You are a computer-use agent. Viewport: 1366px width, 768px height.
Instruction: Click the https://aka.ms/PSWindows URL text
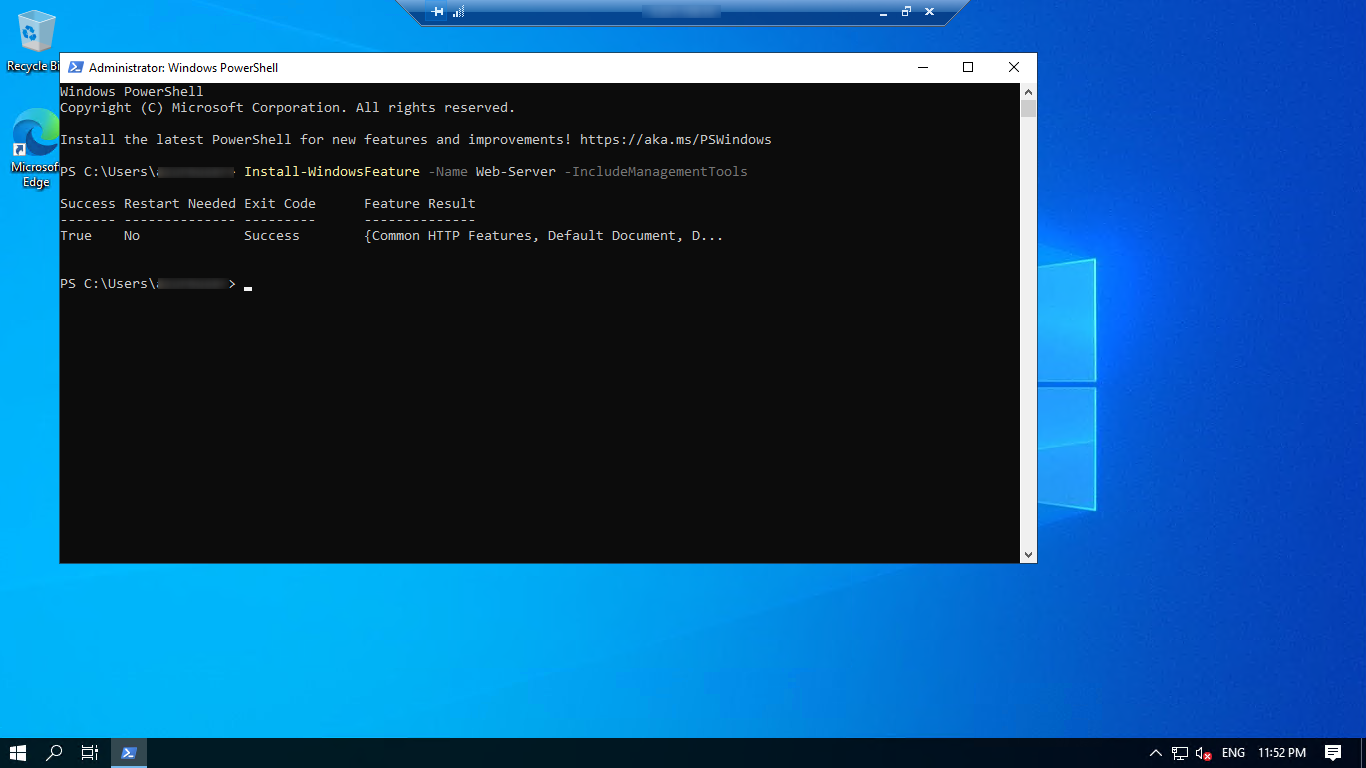click(676, 140)
